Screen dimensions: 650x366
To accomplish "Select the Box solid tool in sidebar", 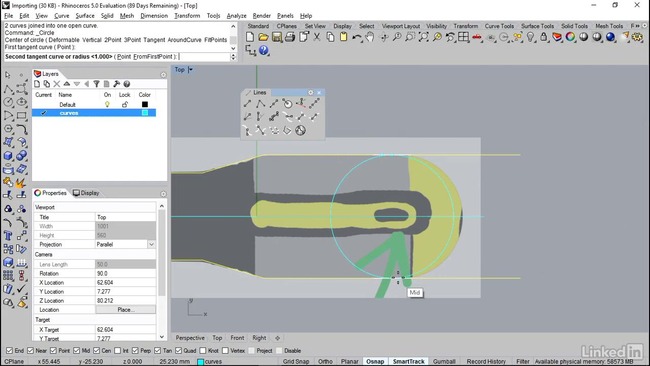I will pyautogui.click(x=8, y=155).
